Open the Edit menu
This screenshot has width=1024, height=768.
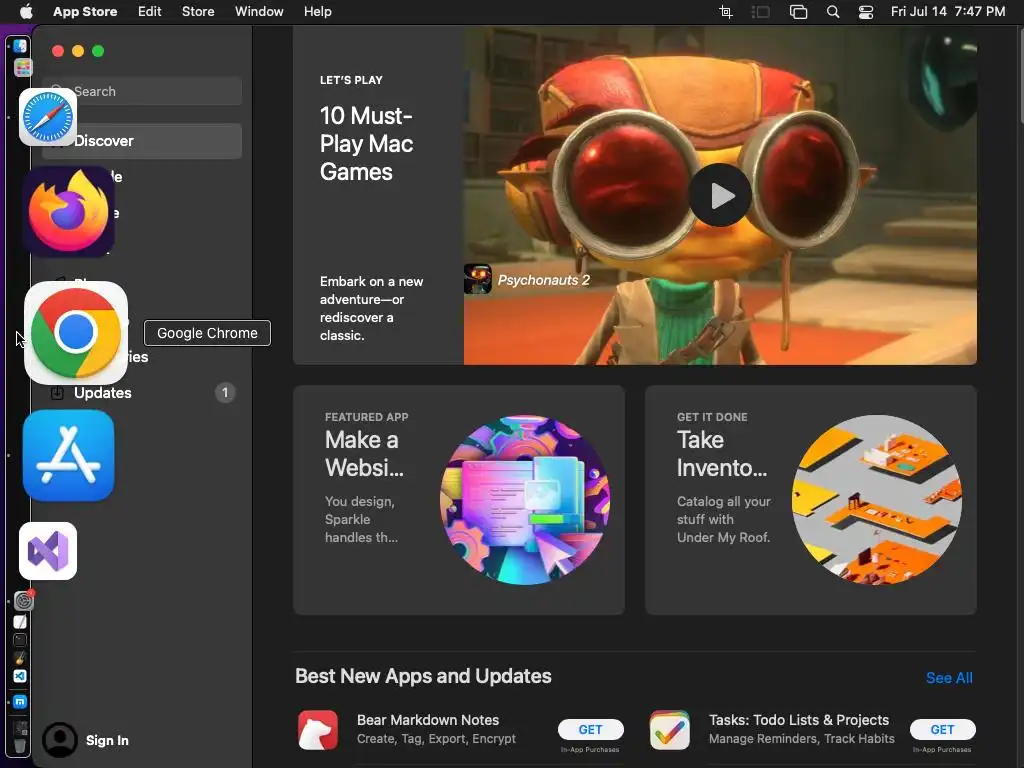coord(150,11)
